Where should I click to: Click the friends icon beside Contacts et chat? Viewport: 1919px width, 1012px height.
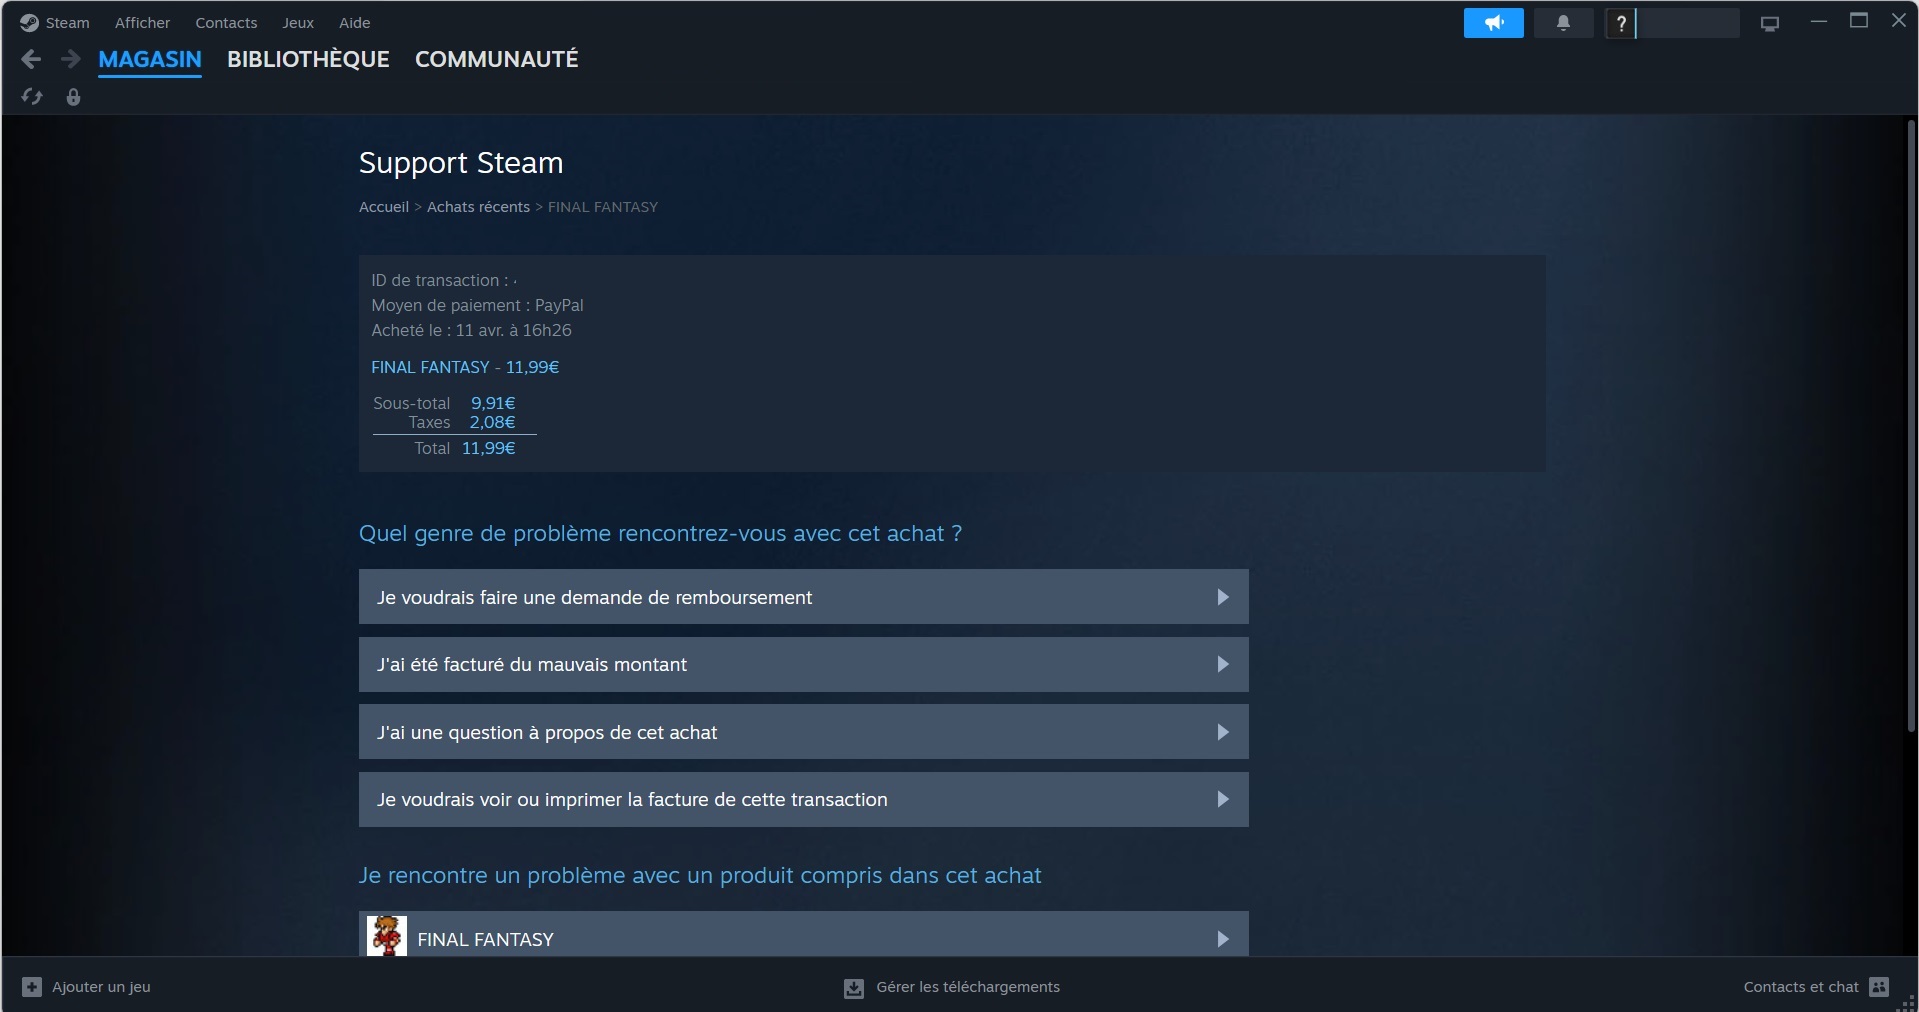pos(1879,987)
